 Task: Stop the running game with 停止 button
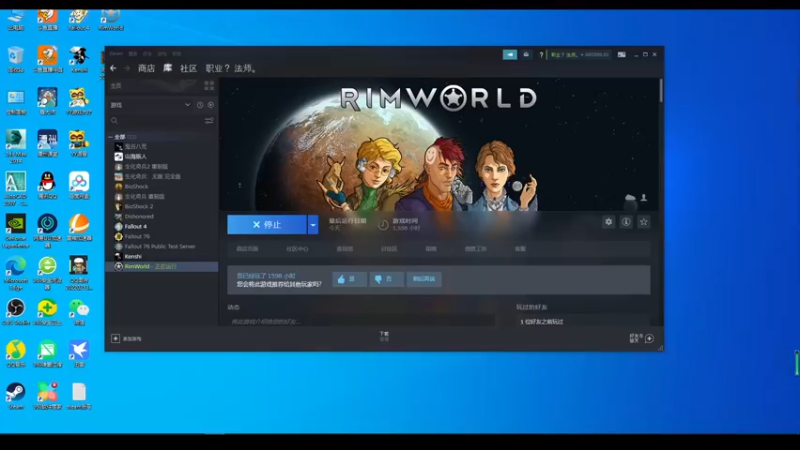point(267,224)
